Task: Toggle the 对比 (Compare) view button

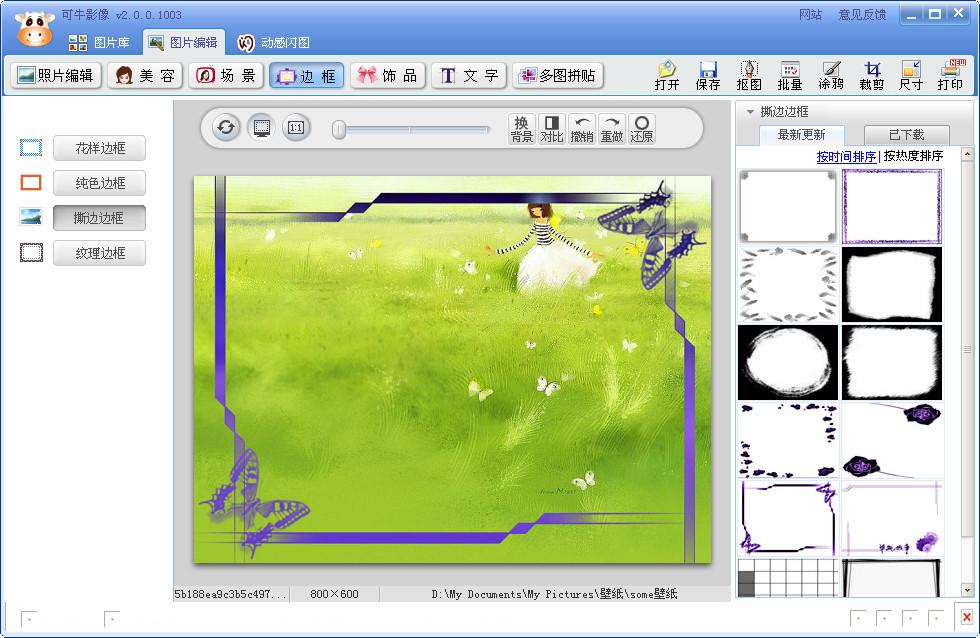Action: click(x=551, y=128)
